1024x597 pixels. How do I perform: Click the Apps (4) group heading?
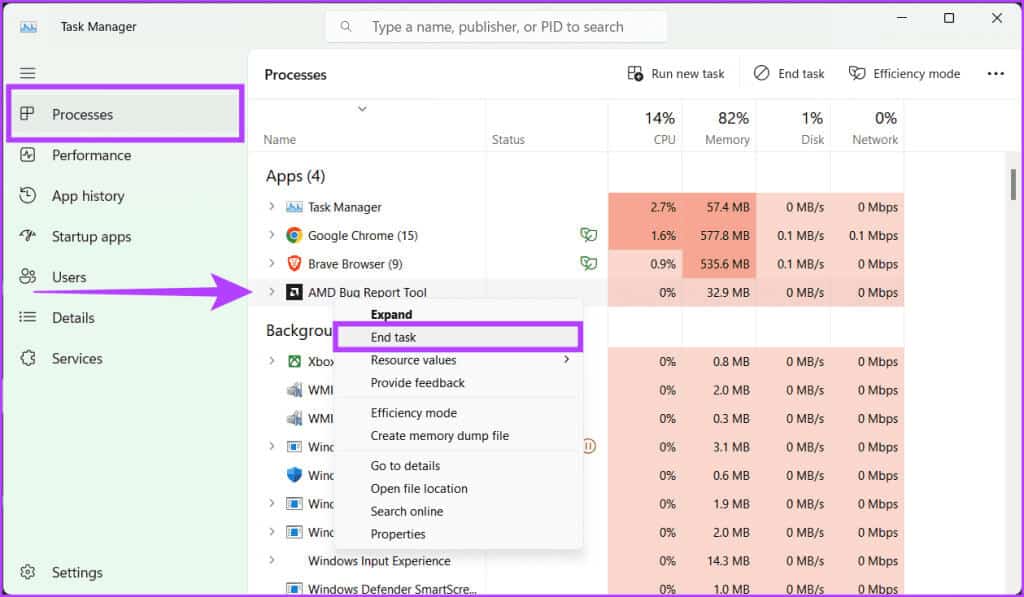point(295,176)
